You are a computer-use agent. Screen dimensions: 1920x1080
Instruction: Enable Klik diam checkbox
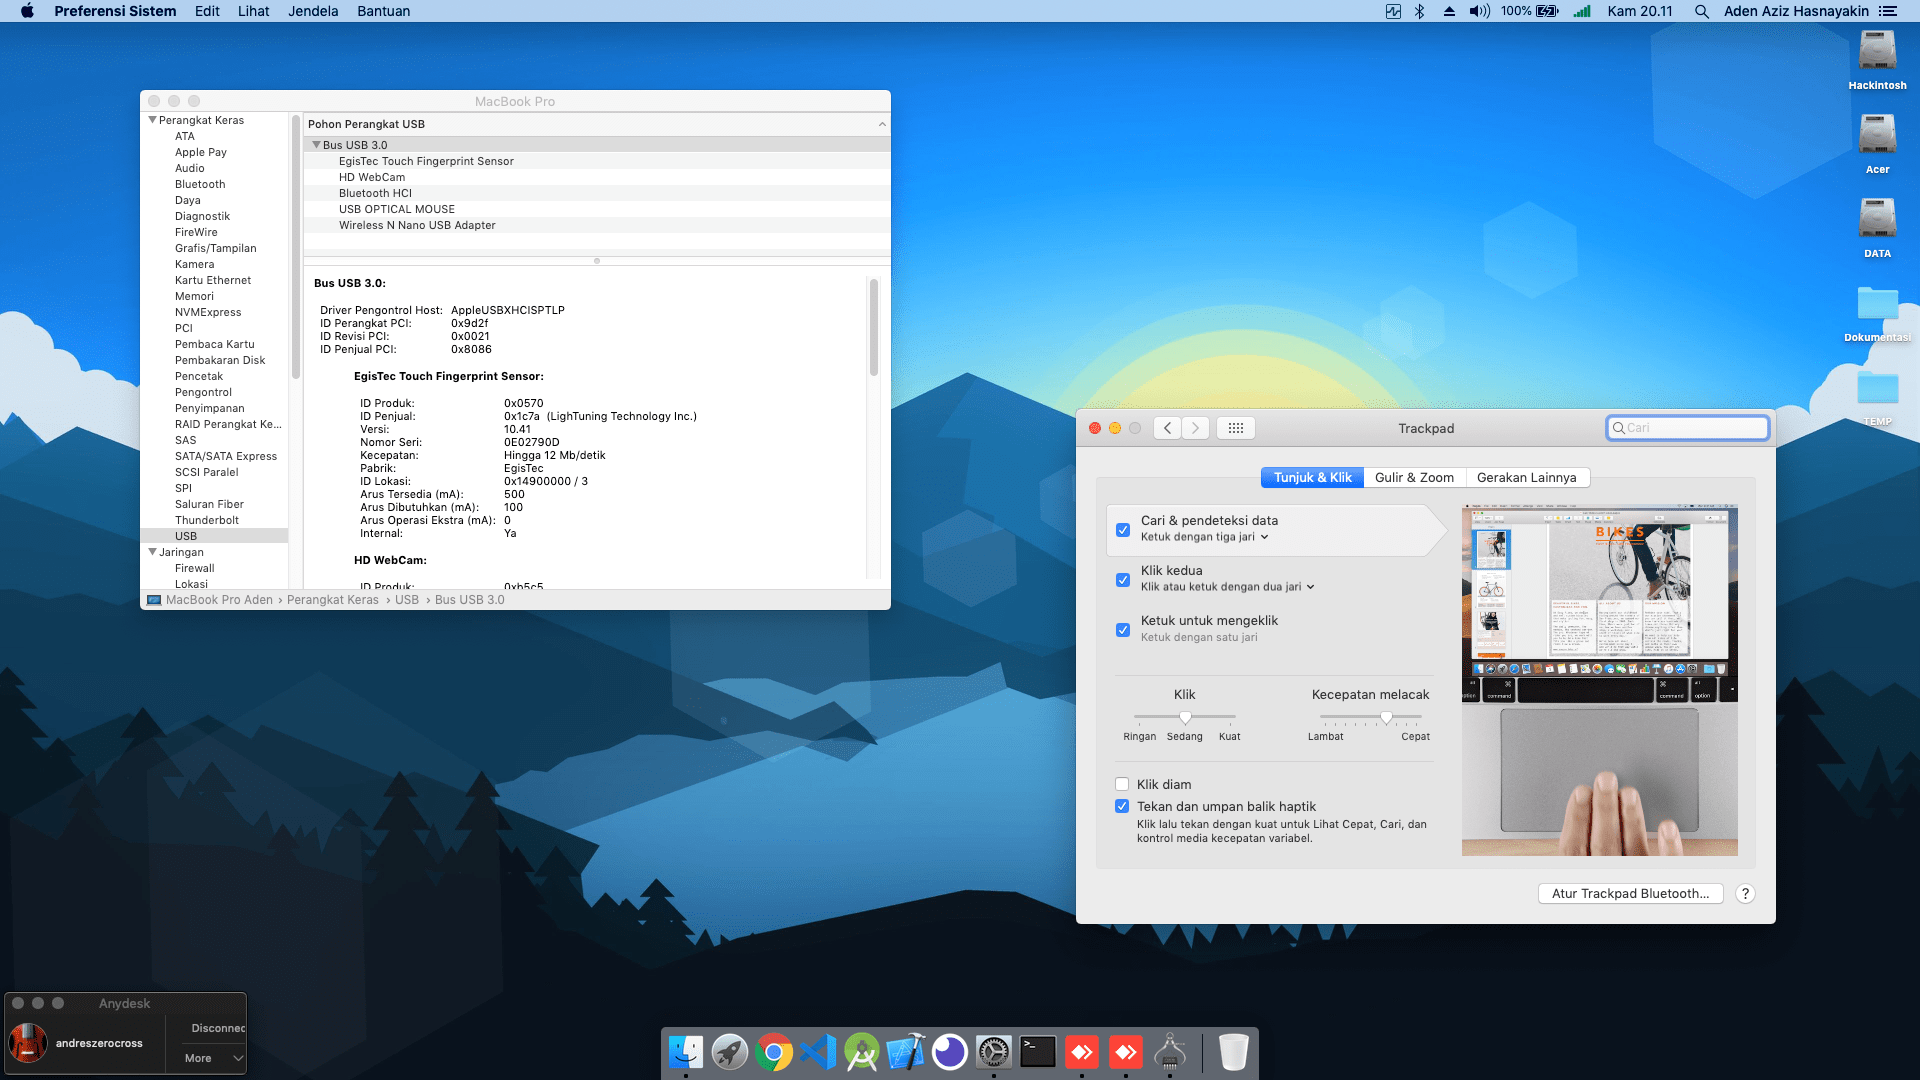pos(1122,784)
